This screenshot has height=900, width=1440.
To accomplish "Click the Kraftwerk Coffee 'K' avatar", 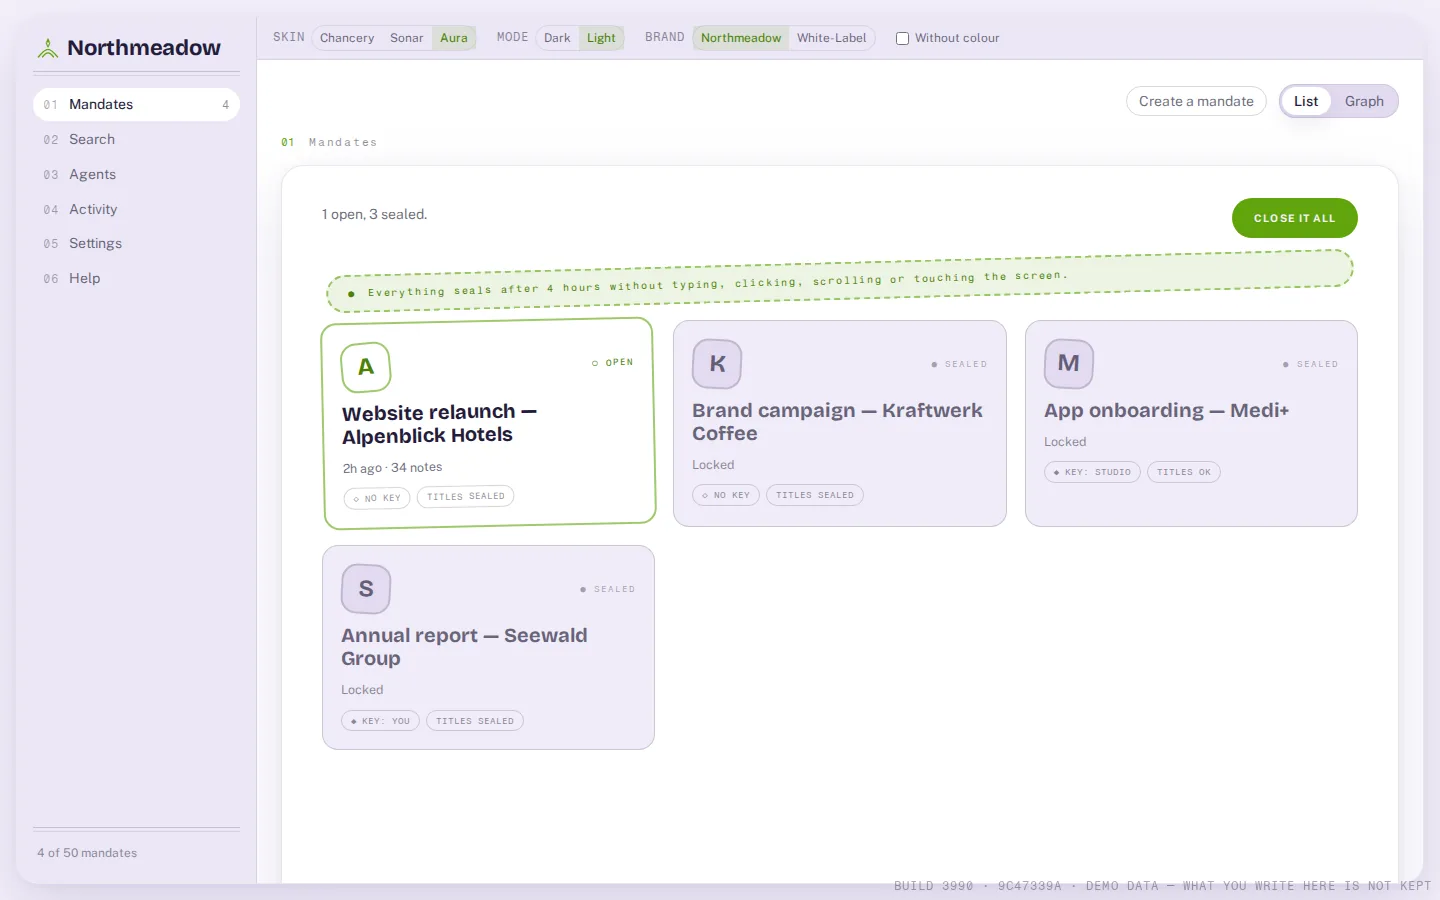I will coord(717,364).
